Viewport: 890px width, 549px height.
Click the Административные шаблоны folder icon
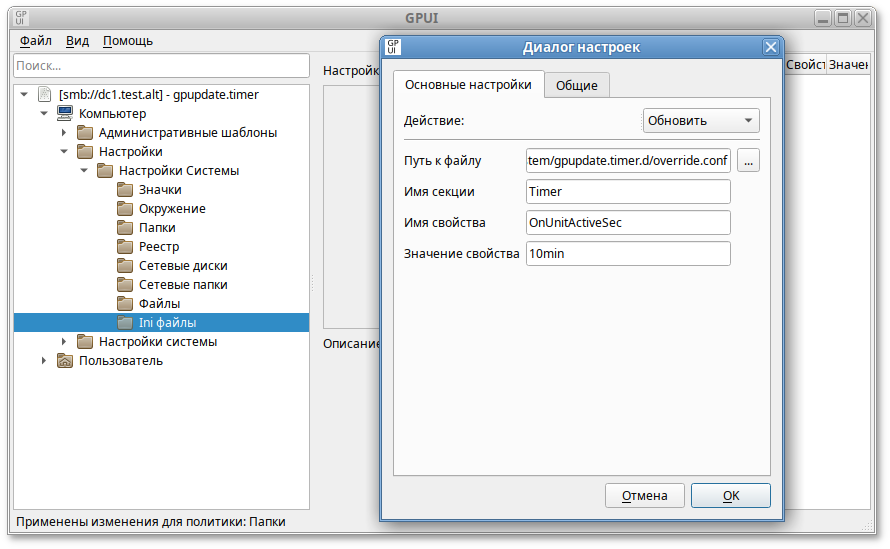click(84, 133)
